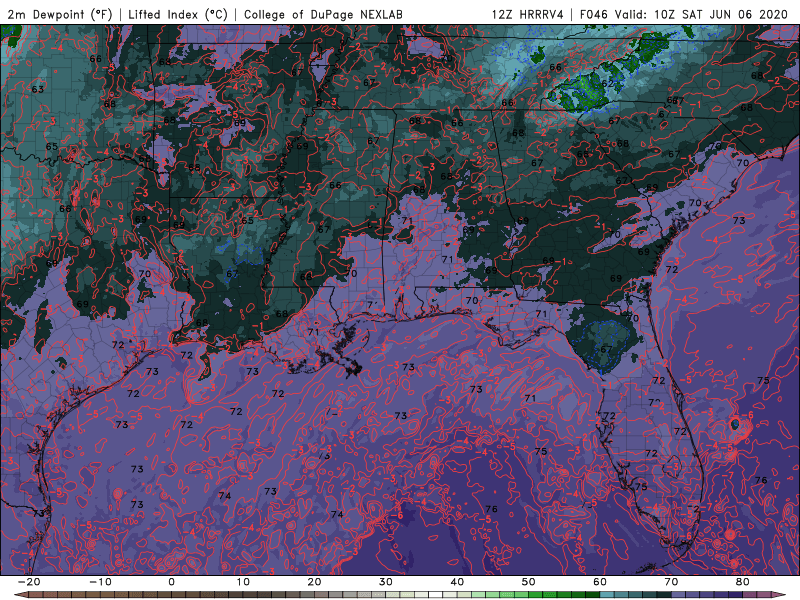Click the "62" dewpoint value in green area

607,83
